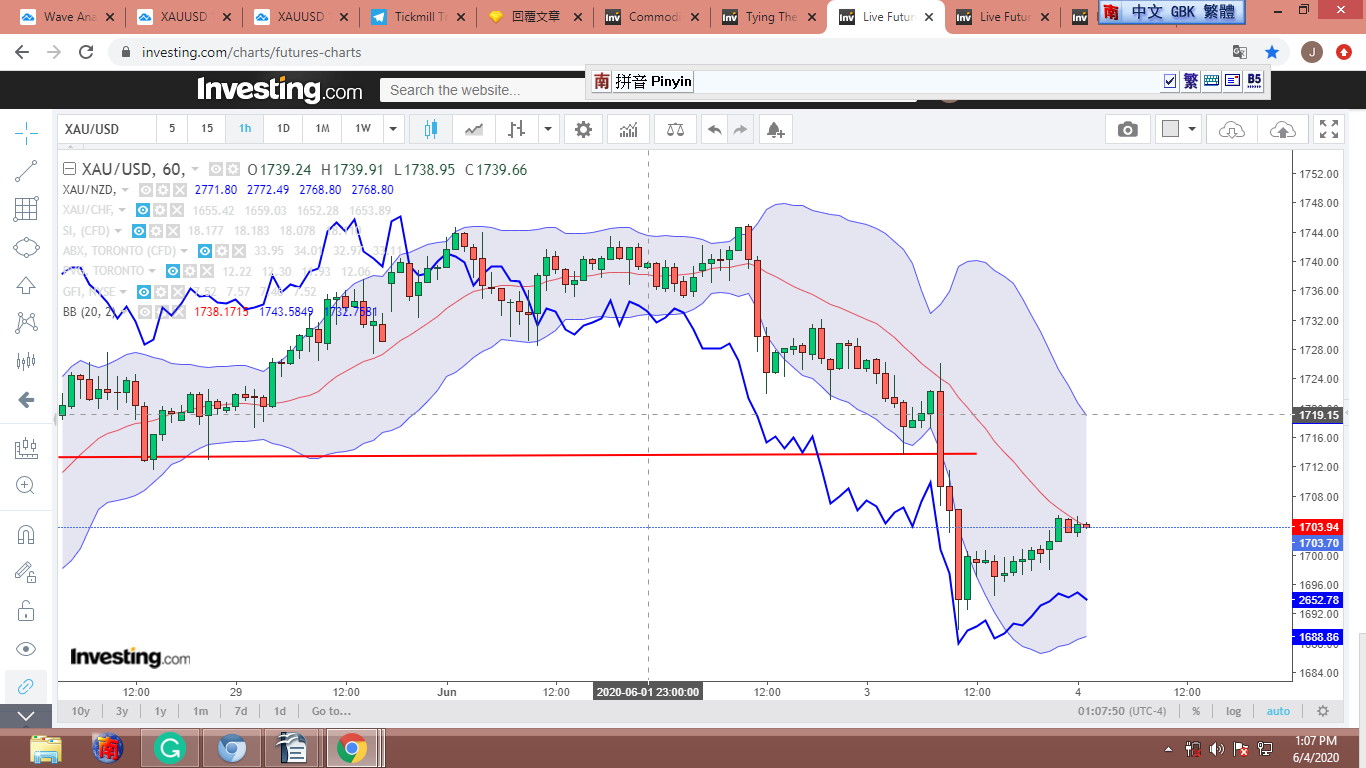Image resolution: width=1366 pixels, height=768 pixels.
Task: Open chart settings gear in top toolbar
Action: point(583,129)
